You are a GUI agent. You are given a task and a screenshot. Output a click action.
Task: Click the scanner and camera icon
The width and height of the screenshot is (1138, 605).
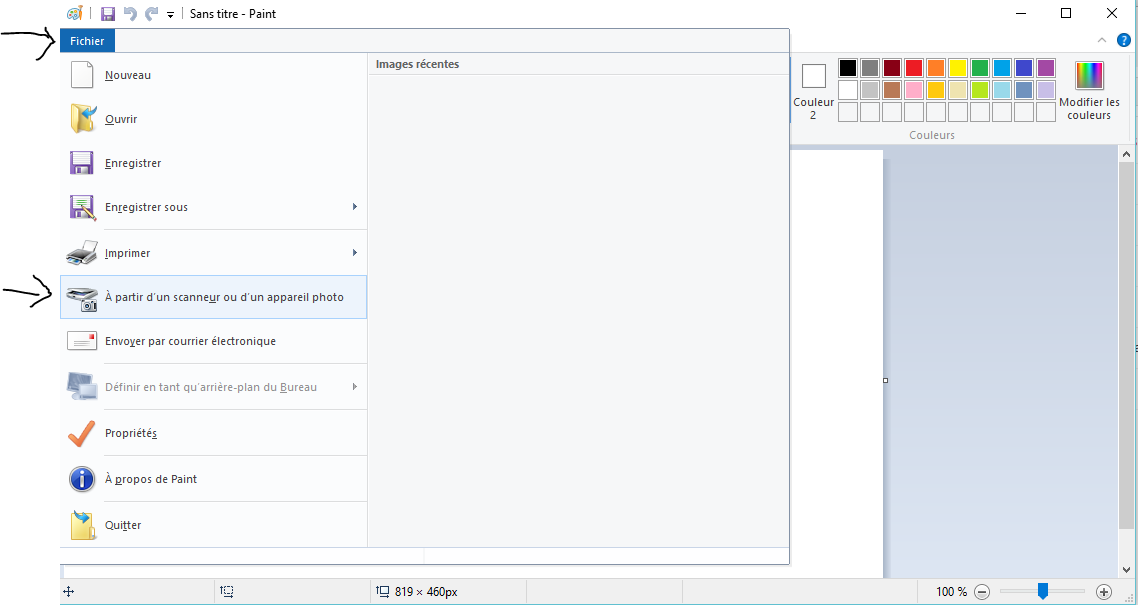click(81, 299)
